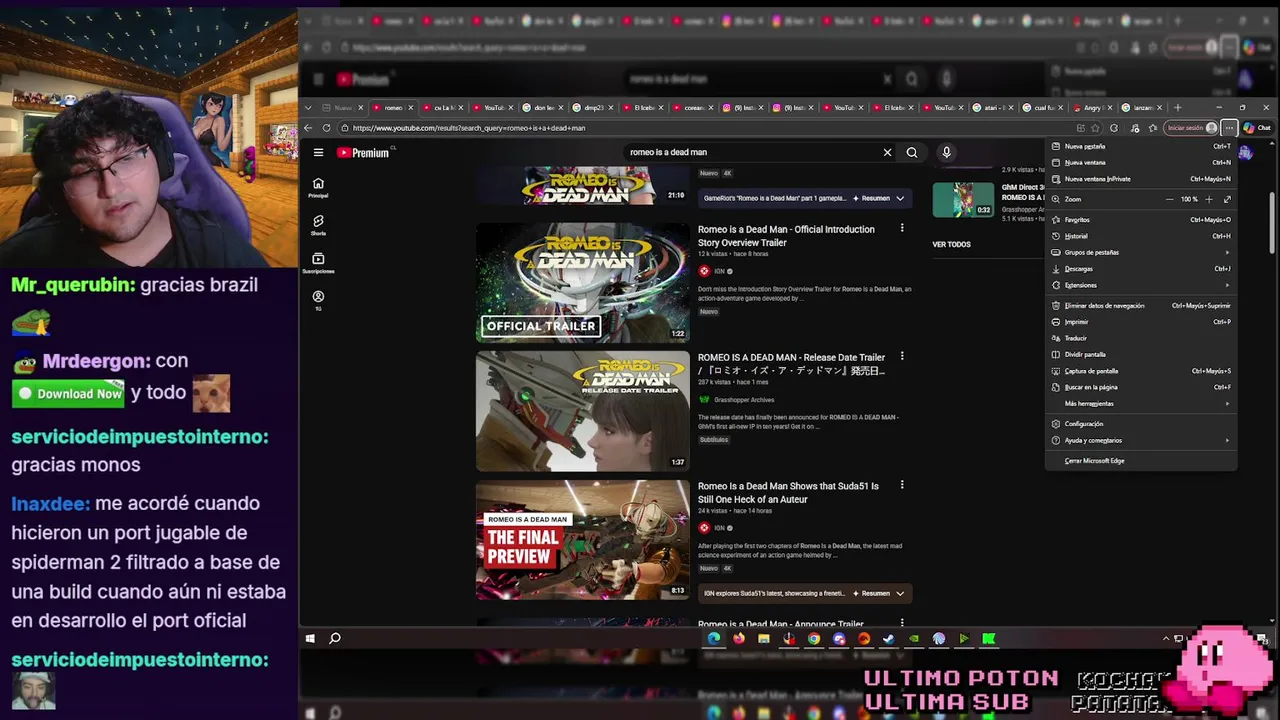Expand Extensiones submenu in Edge menu
1280x720 pixels.
click(1141, 285)
